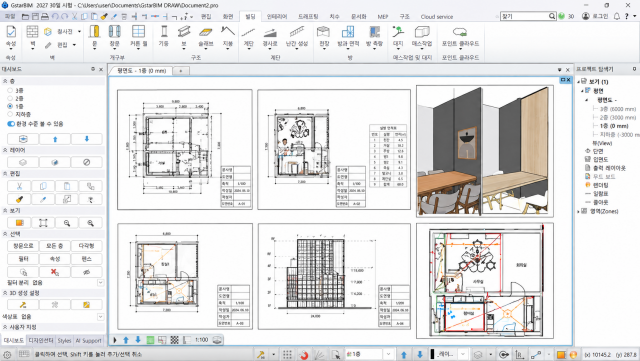This screenshot has width=640, height=361.
Task: Toggle the 환경 수준 switch in dashboard
Action: (11, 124)
